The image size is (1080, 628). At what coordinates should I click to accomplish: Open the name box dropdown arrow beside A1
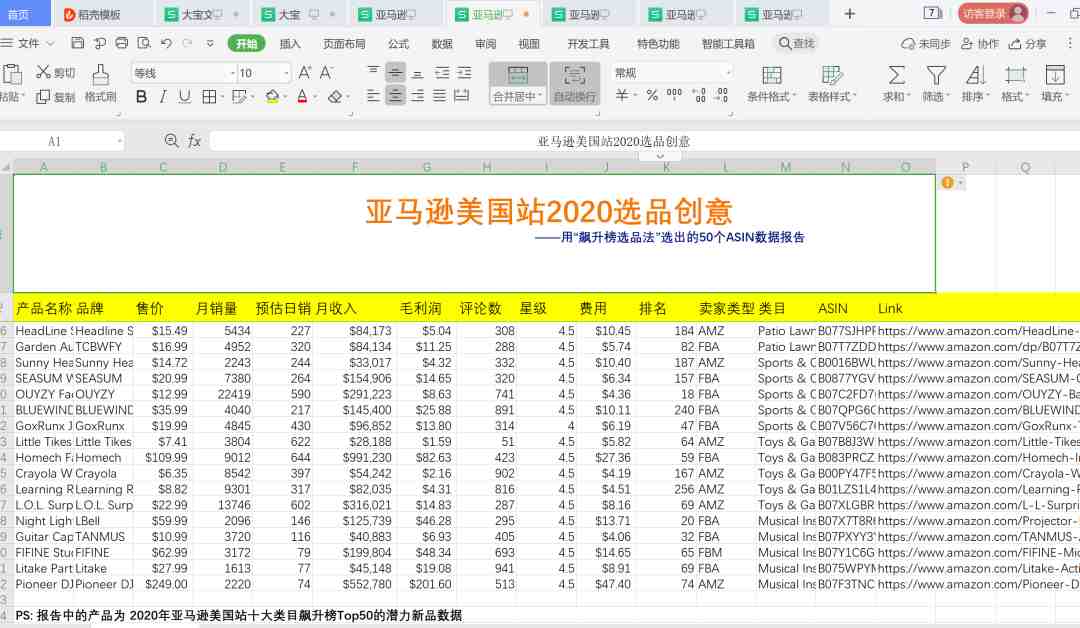point(119,141)
